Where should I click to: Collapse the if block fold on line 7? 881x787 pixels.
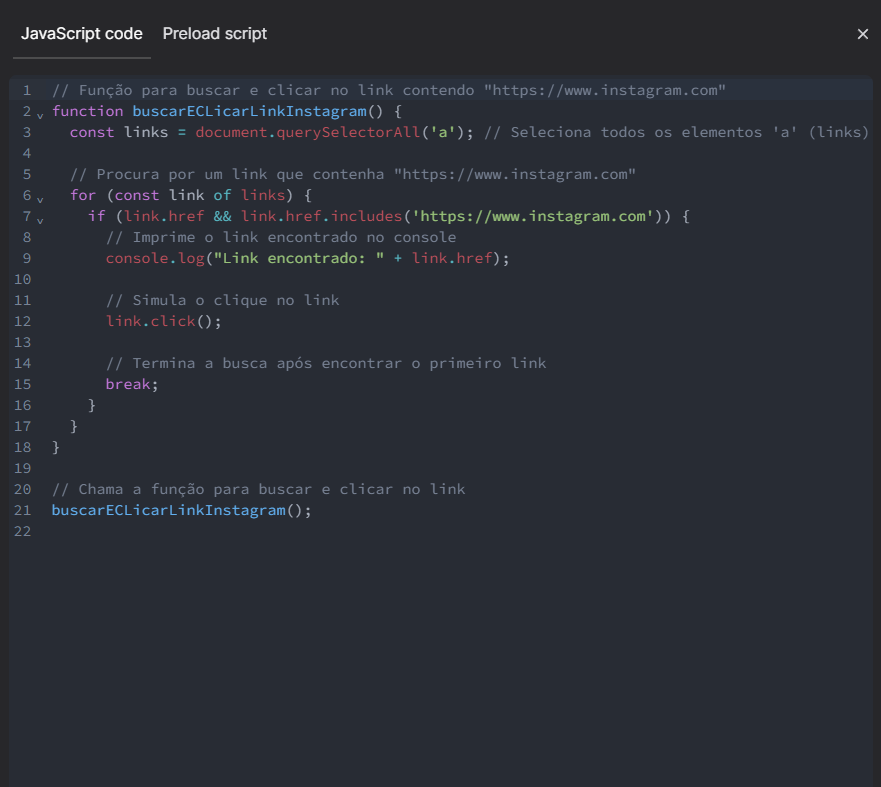[39, 220]
